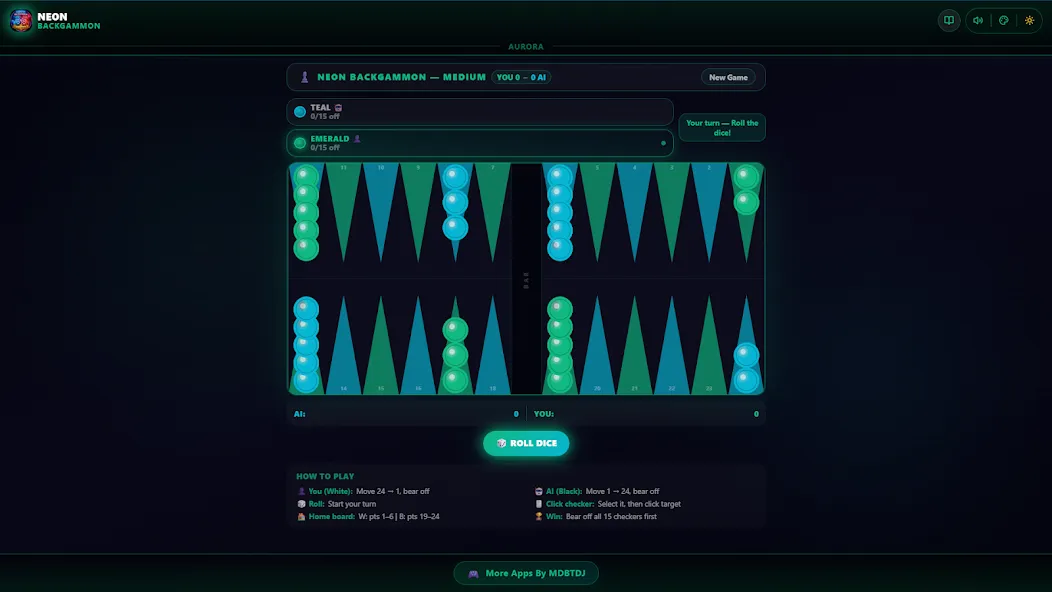
Task: Click the AI: 0 counter
Action: (406, 414)
